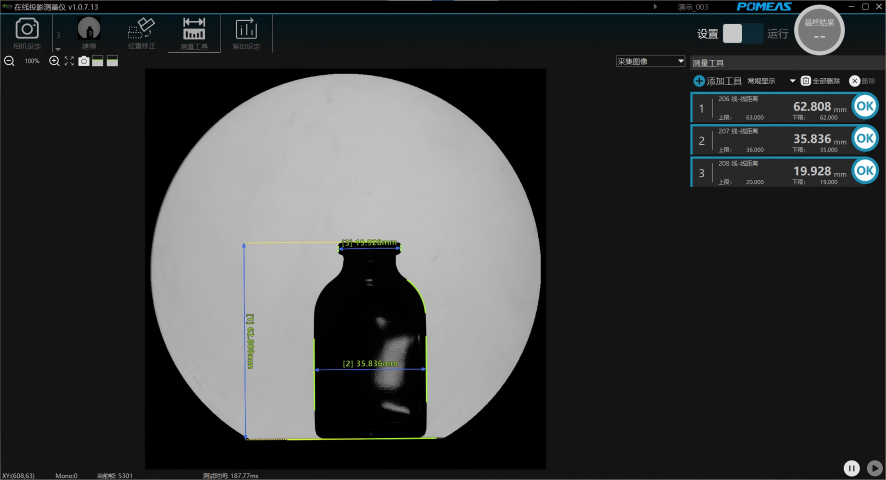Pause acquisition with the pause button
Screen dimensions: 886x480
(x=852, y=468)
